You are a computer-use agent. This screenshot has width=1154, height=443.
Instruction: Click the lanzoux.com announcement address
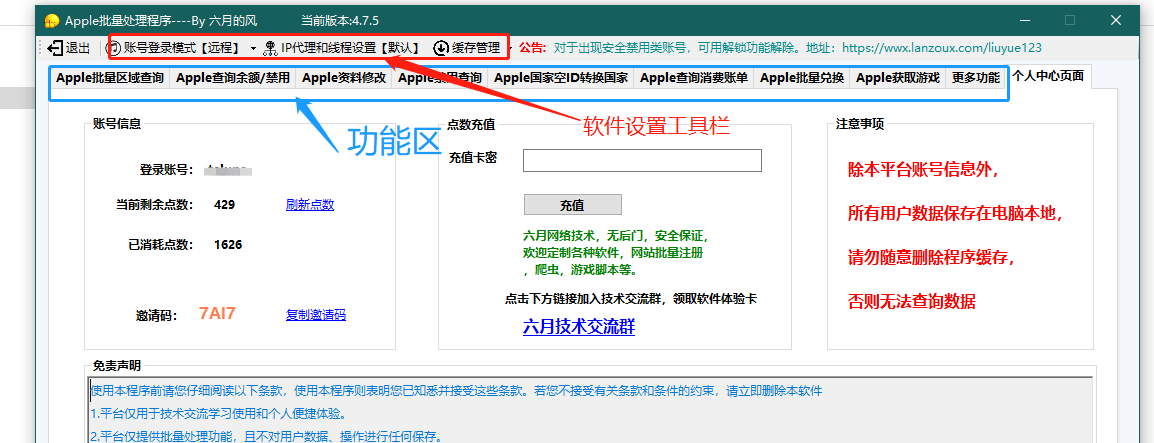[941, 49]
